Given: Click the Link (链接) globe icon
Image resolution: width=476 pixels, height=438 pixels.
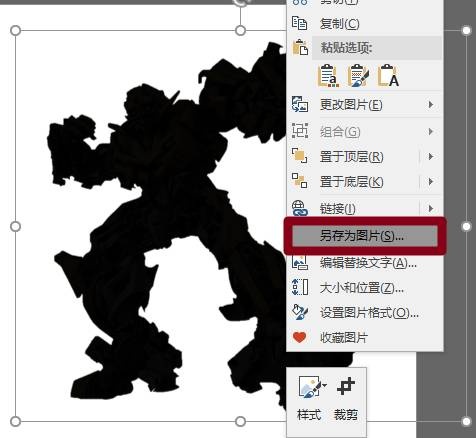Looking at the screenshot, I should (299, 208).
